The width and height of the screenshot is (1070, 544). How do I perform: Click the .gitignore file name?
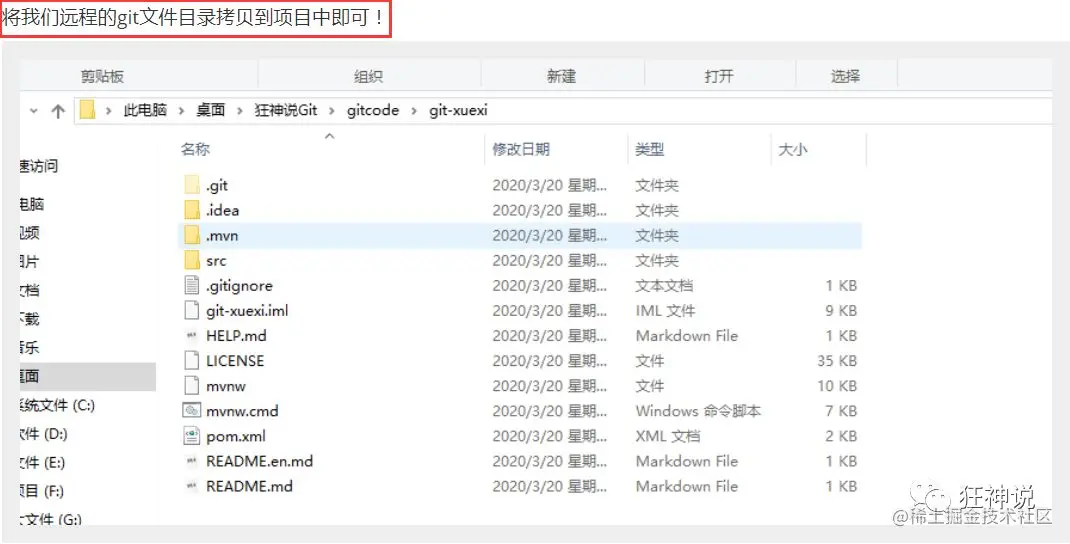[239, 285]
